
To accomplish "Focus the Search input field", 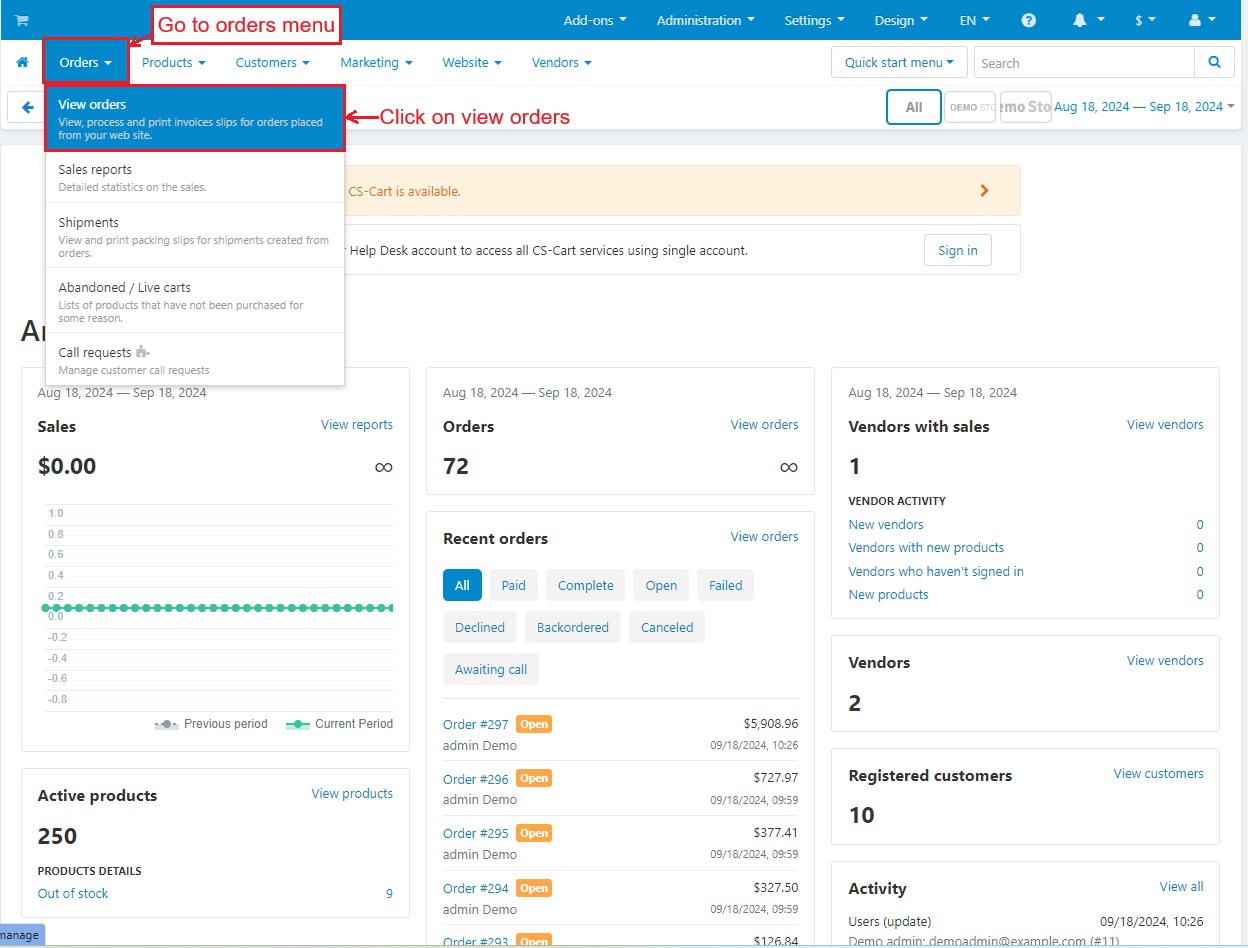I will coord(1084,62).
